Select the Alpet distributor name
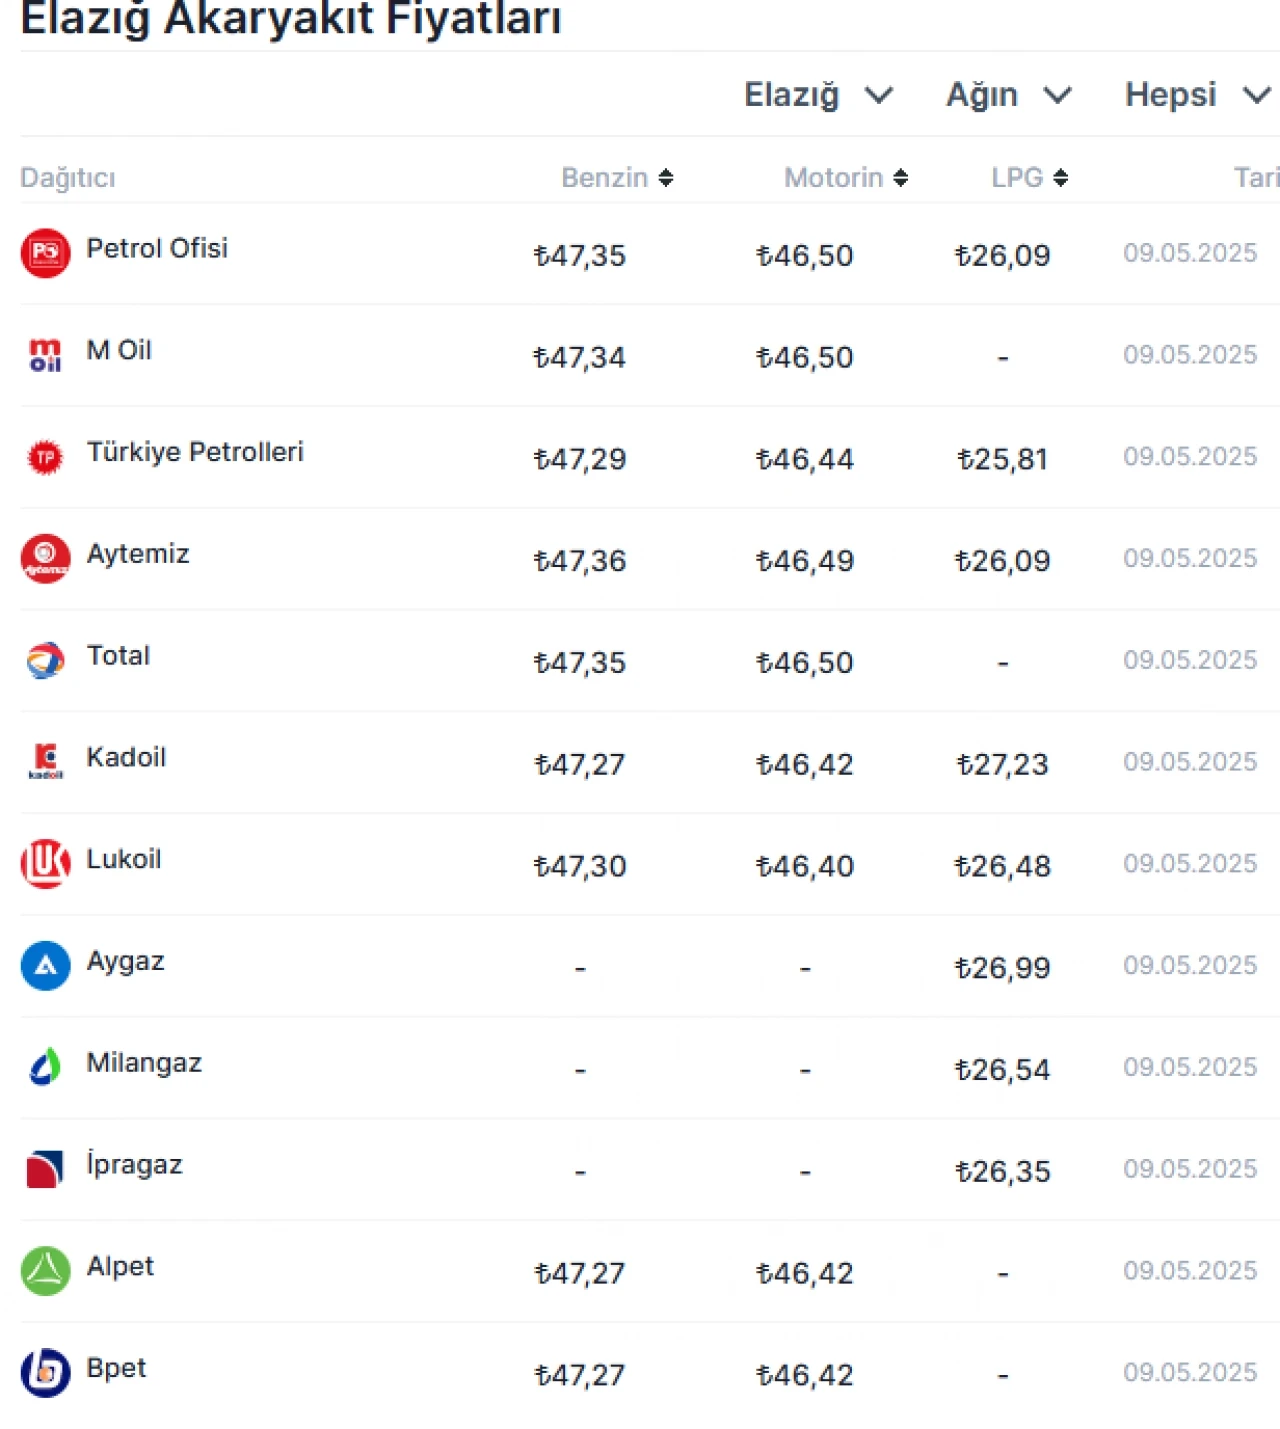The image size is (1280, 1429). [x=120, y=1266]
